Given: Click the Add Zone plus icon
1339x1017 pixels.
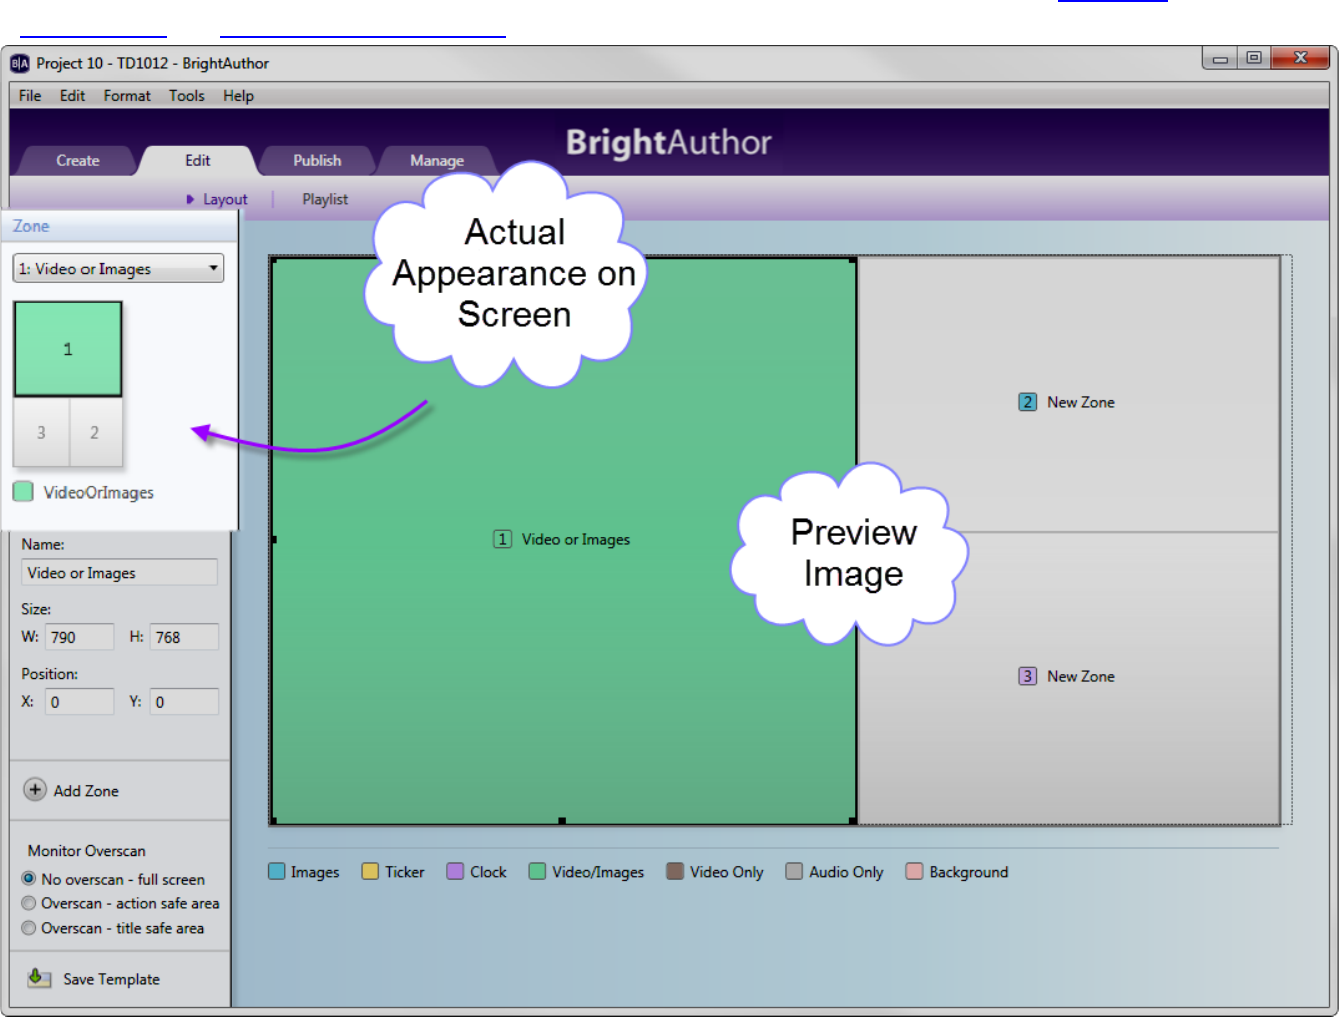Looking at the screenshot, I should [x=35, y=790].
